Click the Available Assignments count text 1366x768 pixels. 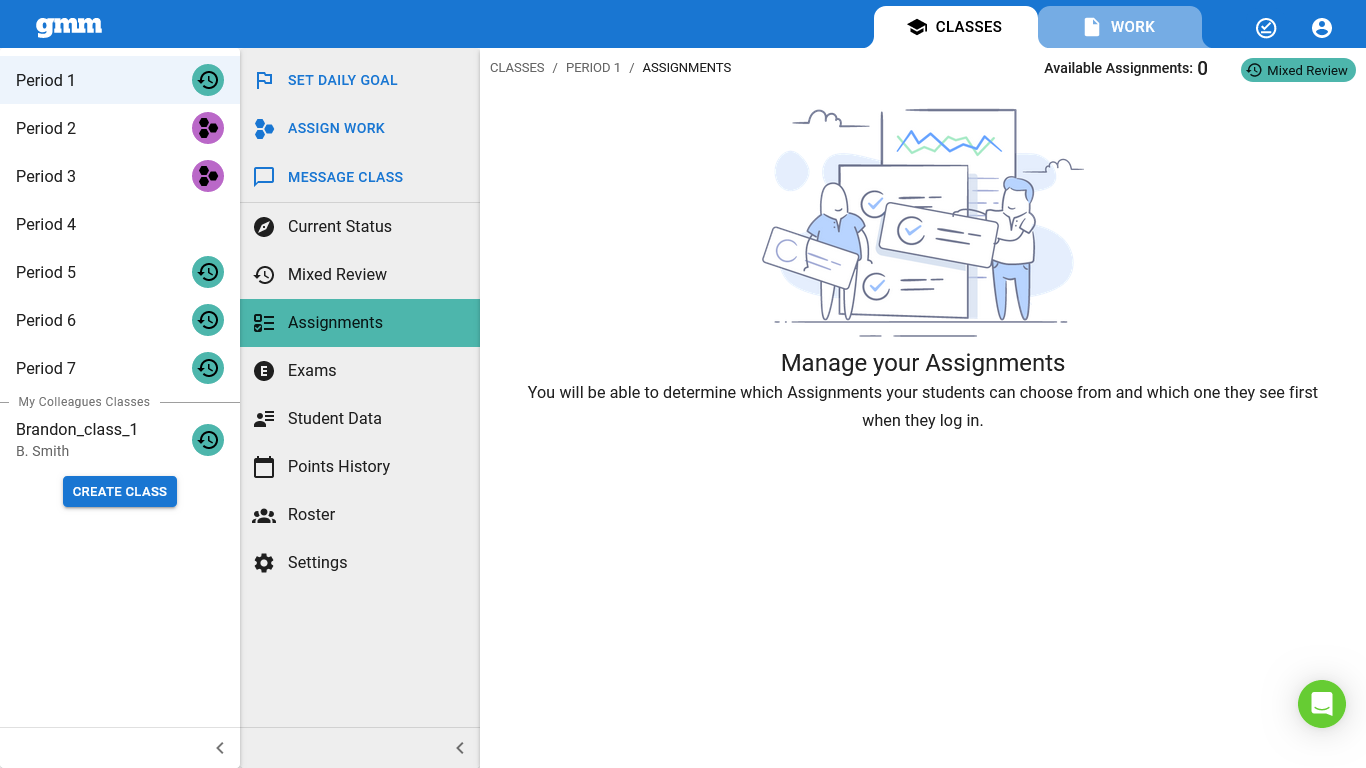pyautogui.click(x=1126, y=68)
